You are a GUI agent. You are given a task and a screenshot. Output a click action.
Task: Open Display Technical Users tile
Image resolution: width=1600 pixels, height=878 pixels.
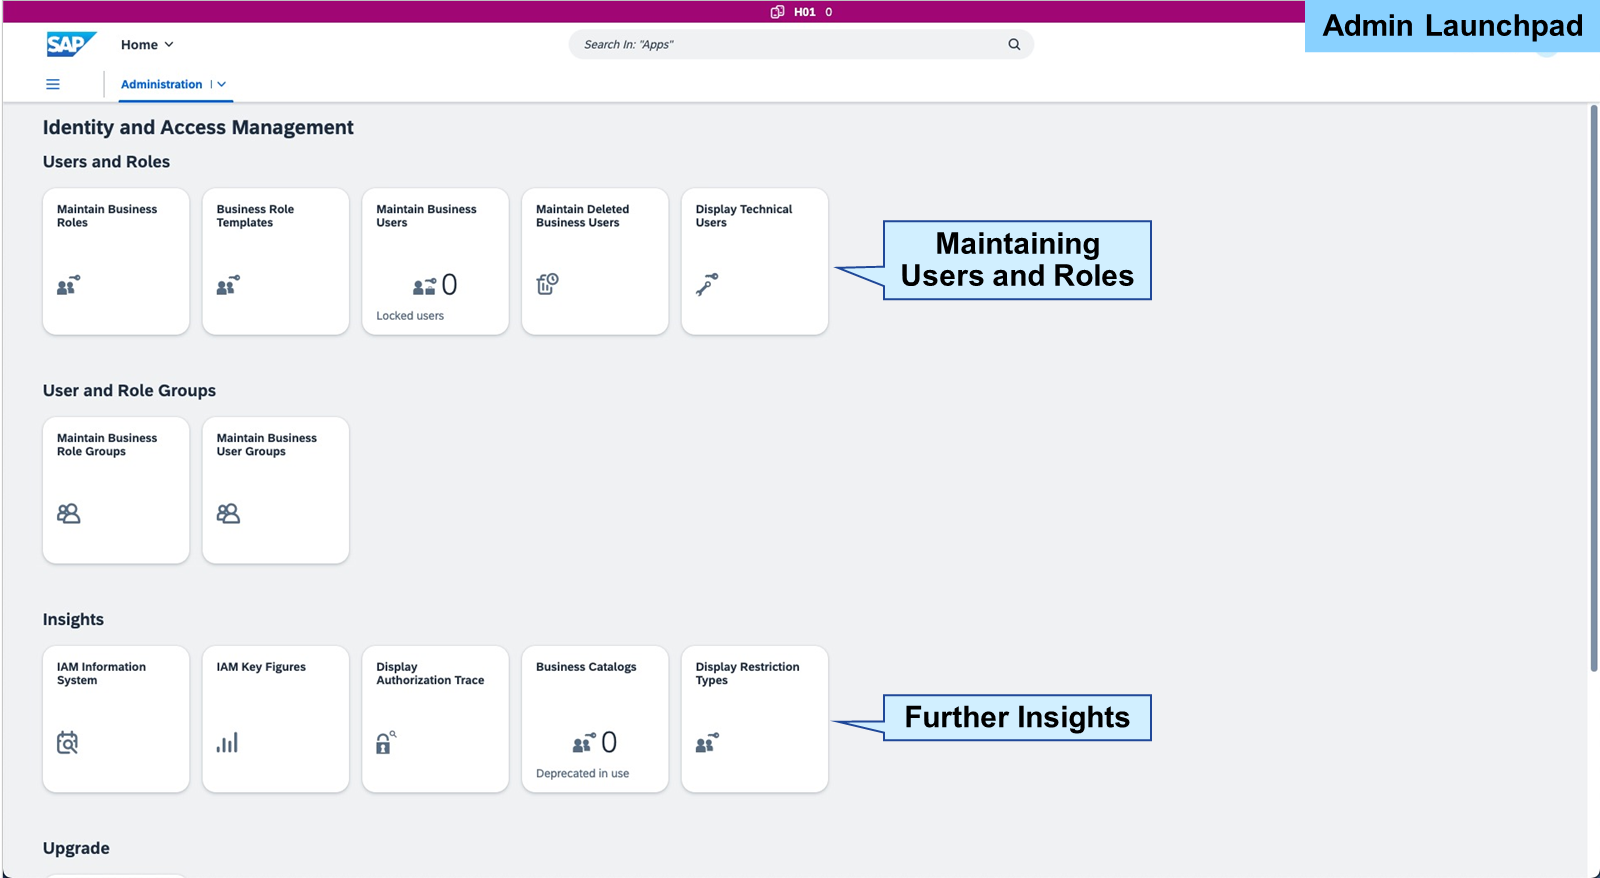755,261
